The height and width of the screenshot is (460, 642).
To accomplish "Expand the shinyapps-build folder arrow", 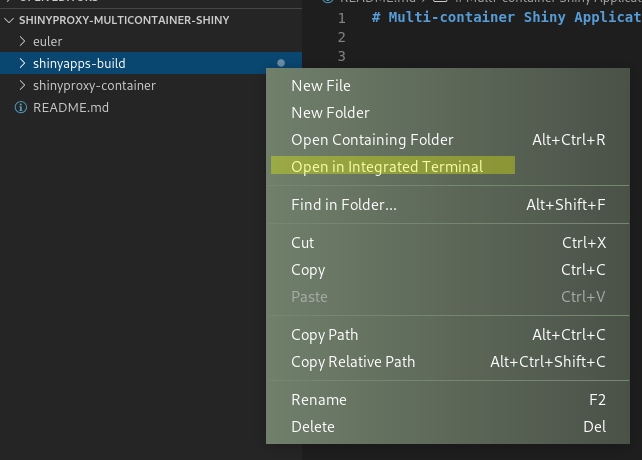I will (23, 64).
